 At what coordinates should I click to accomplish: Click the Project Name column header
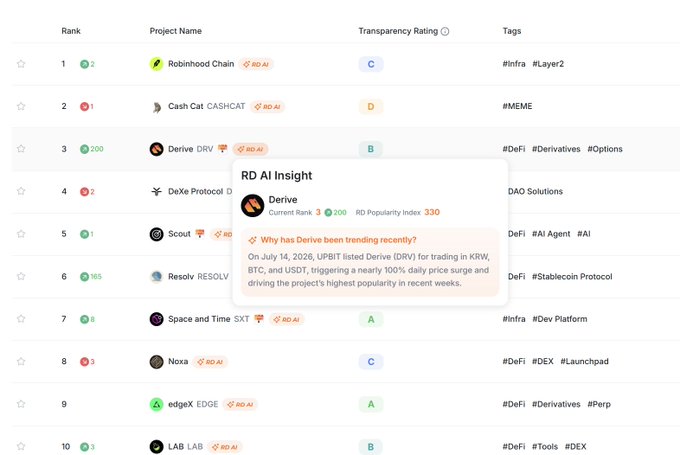tap(176, 31)
